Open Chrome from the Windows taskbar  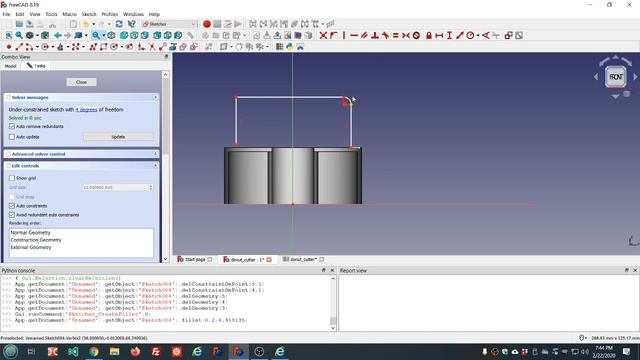94,351
